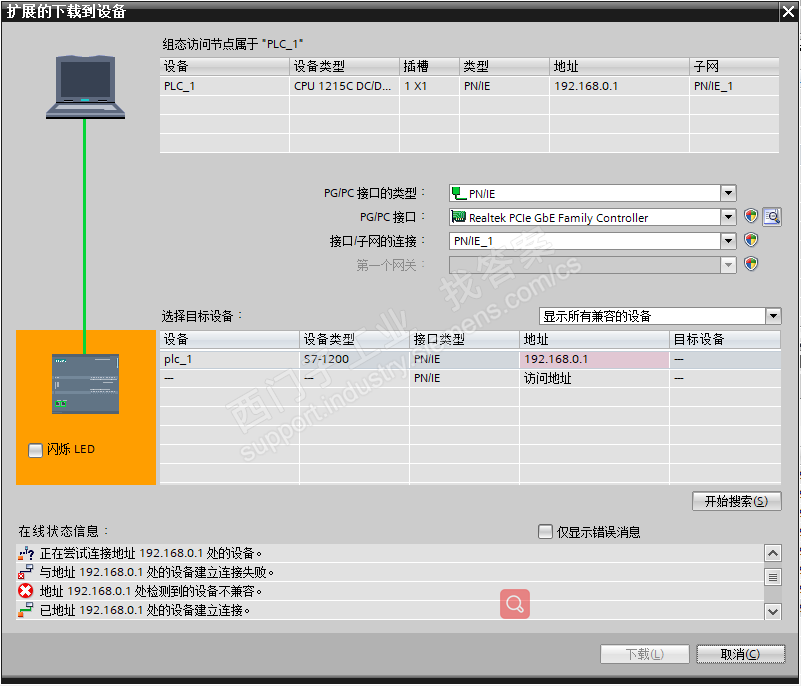Select the plc_1 target device row
Viewport: 801px width, 686px height.
tap(470, 359)
